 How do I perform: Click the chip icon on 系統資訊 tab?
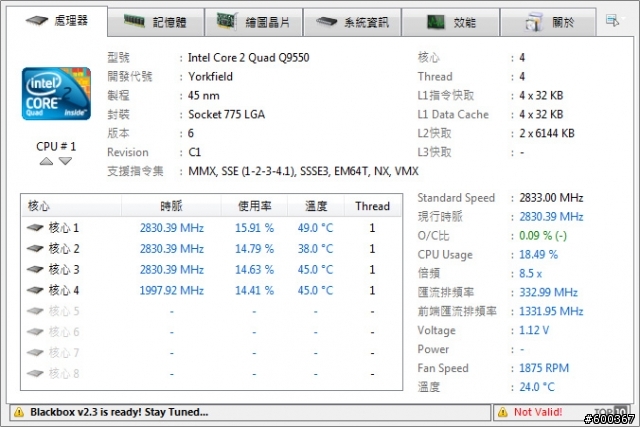coord(327,21)
